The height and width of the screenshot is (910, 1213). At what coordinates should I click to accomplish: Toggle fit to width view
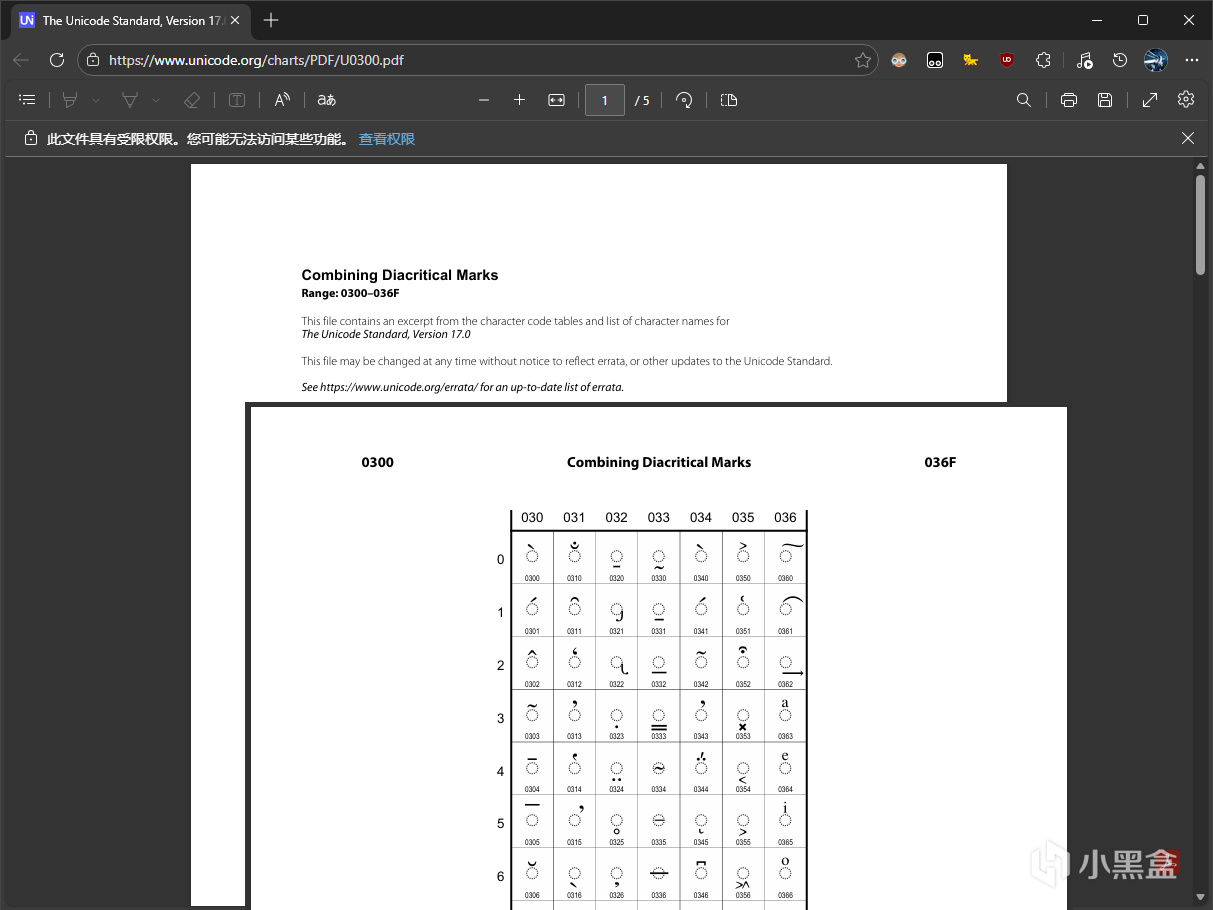point(557,100)
